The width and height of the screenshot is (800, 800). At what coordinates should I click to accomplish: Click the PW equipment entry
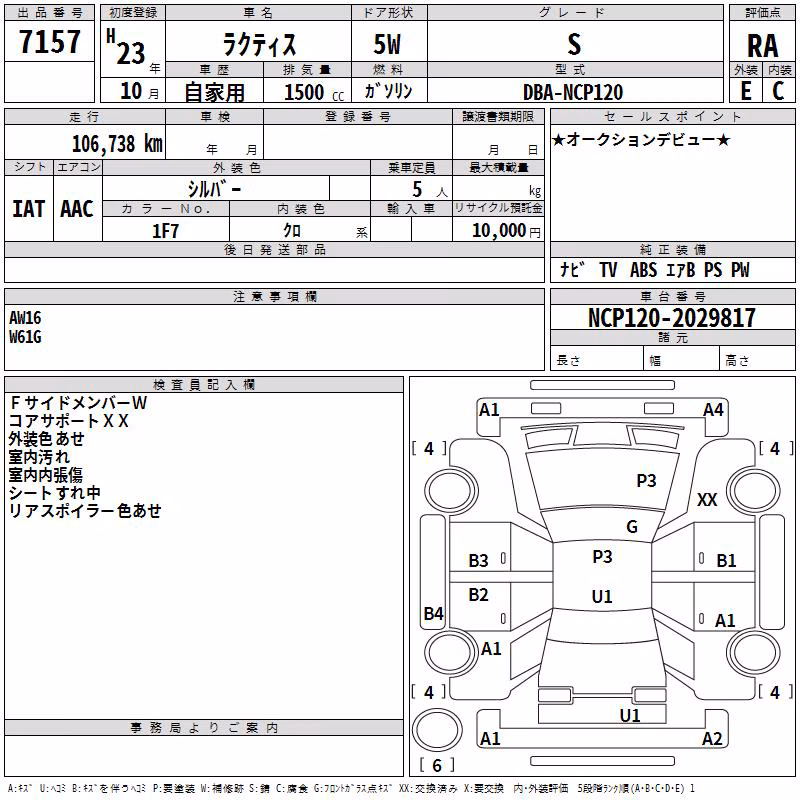click(x=740, y=269)
